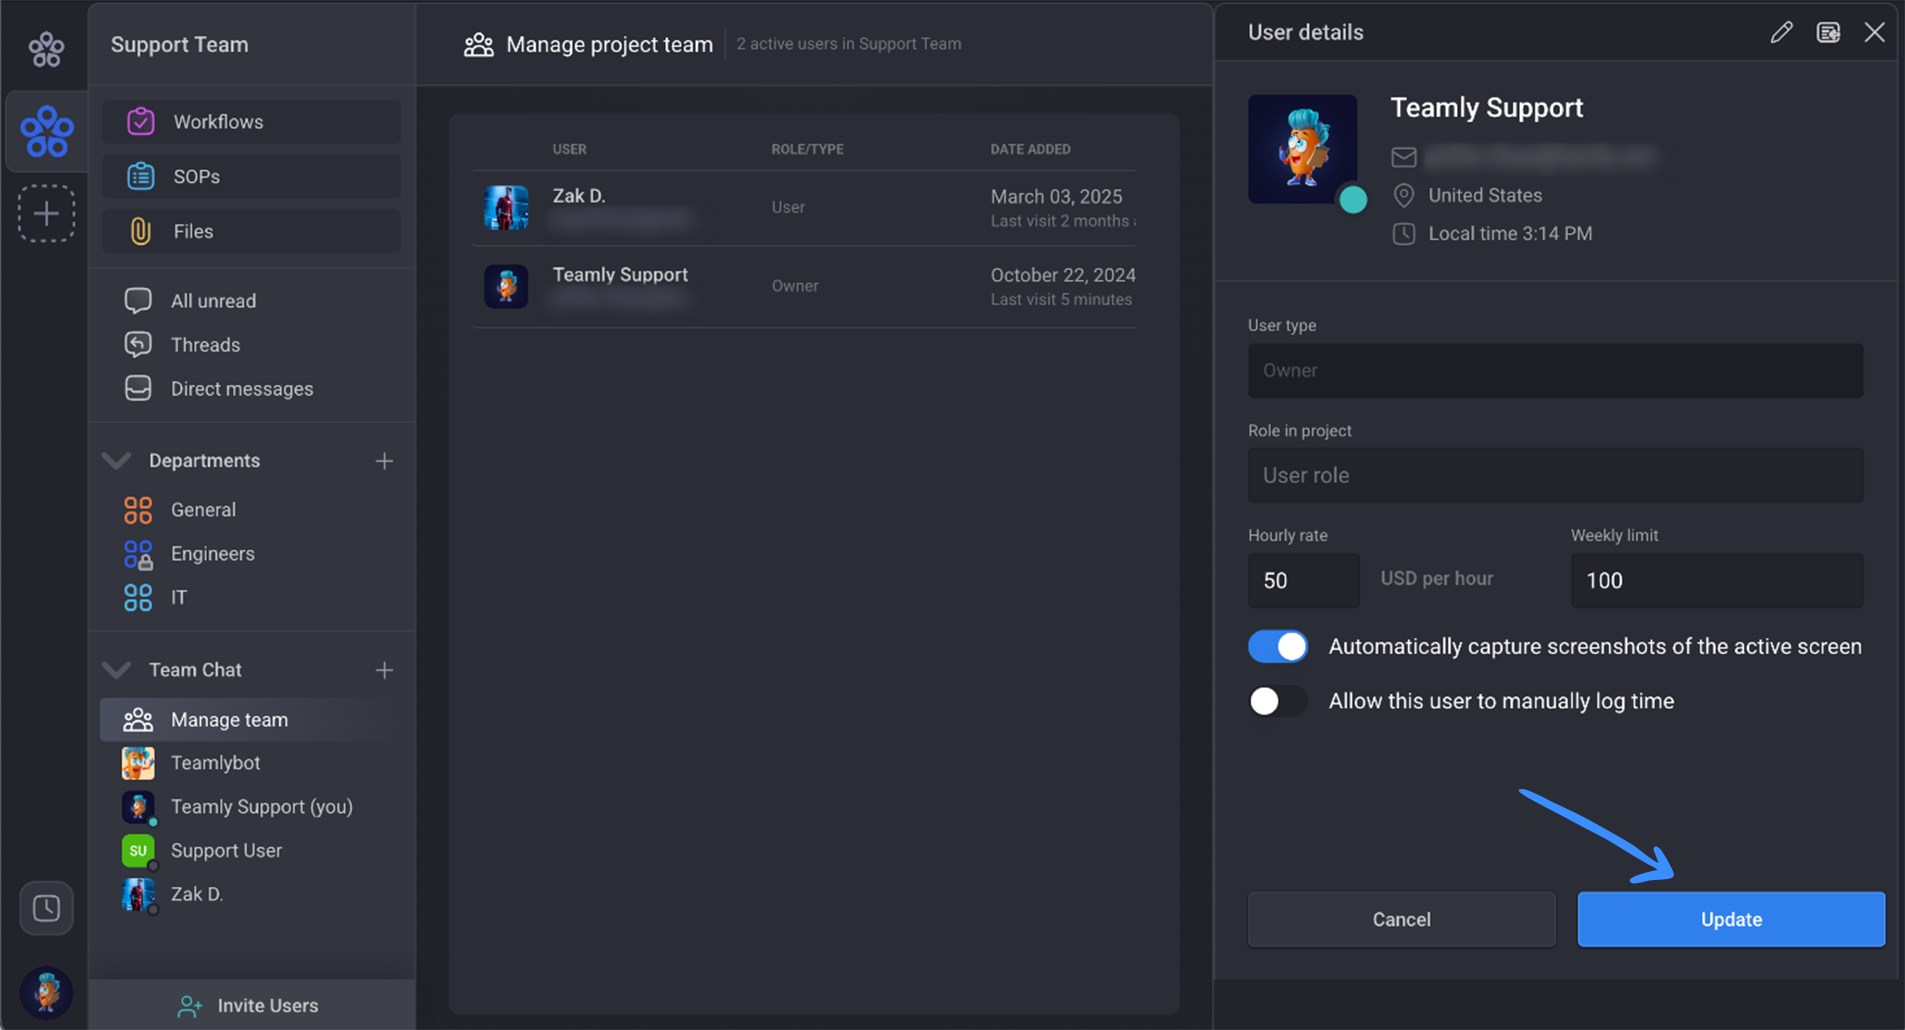Viewport: 1905px width, 1030px height.
Task: Click the Hourly rate field
Action: point(1304,581)
